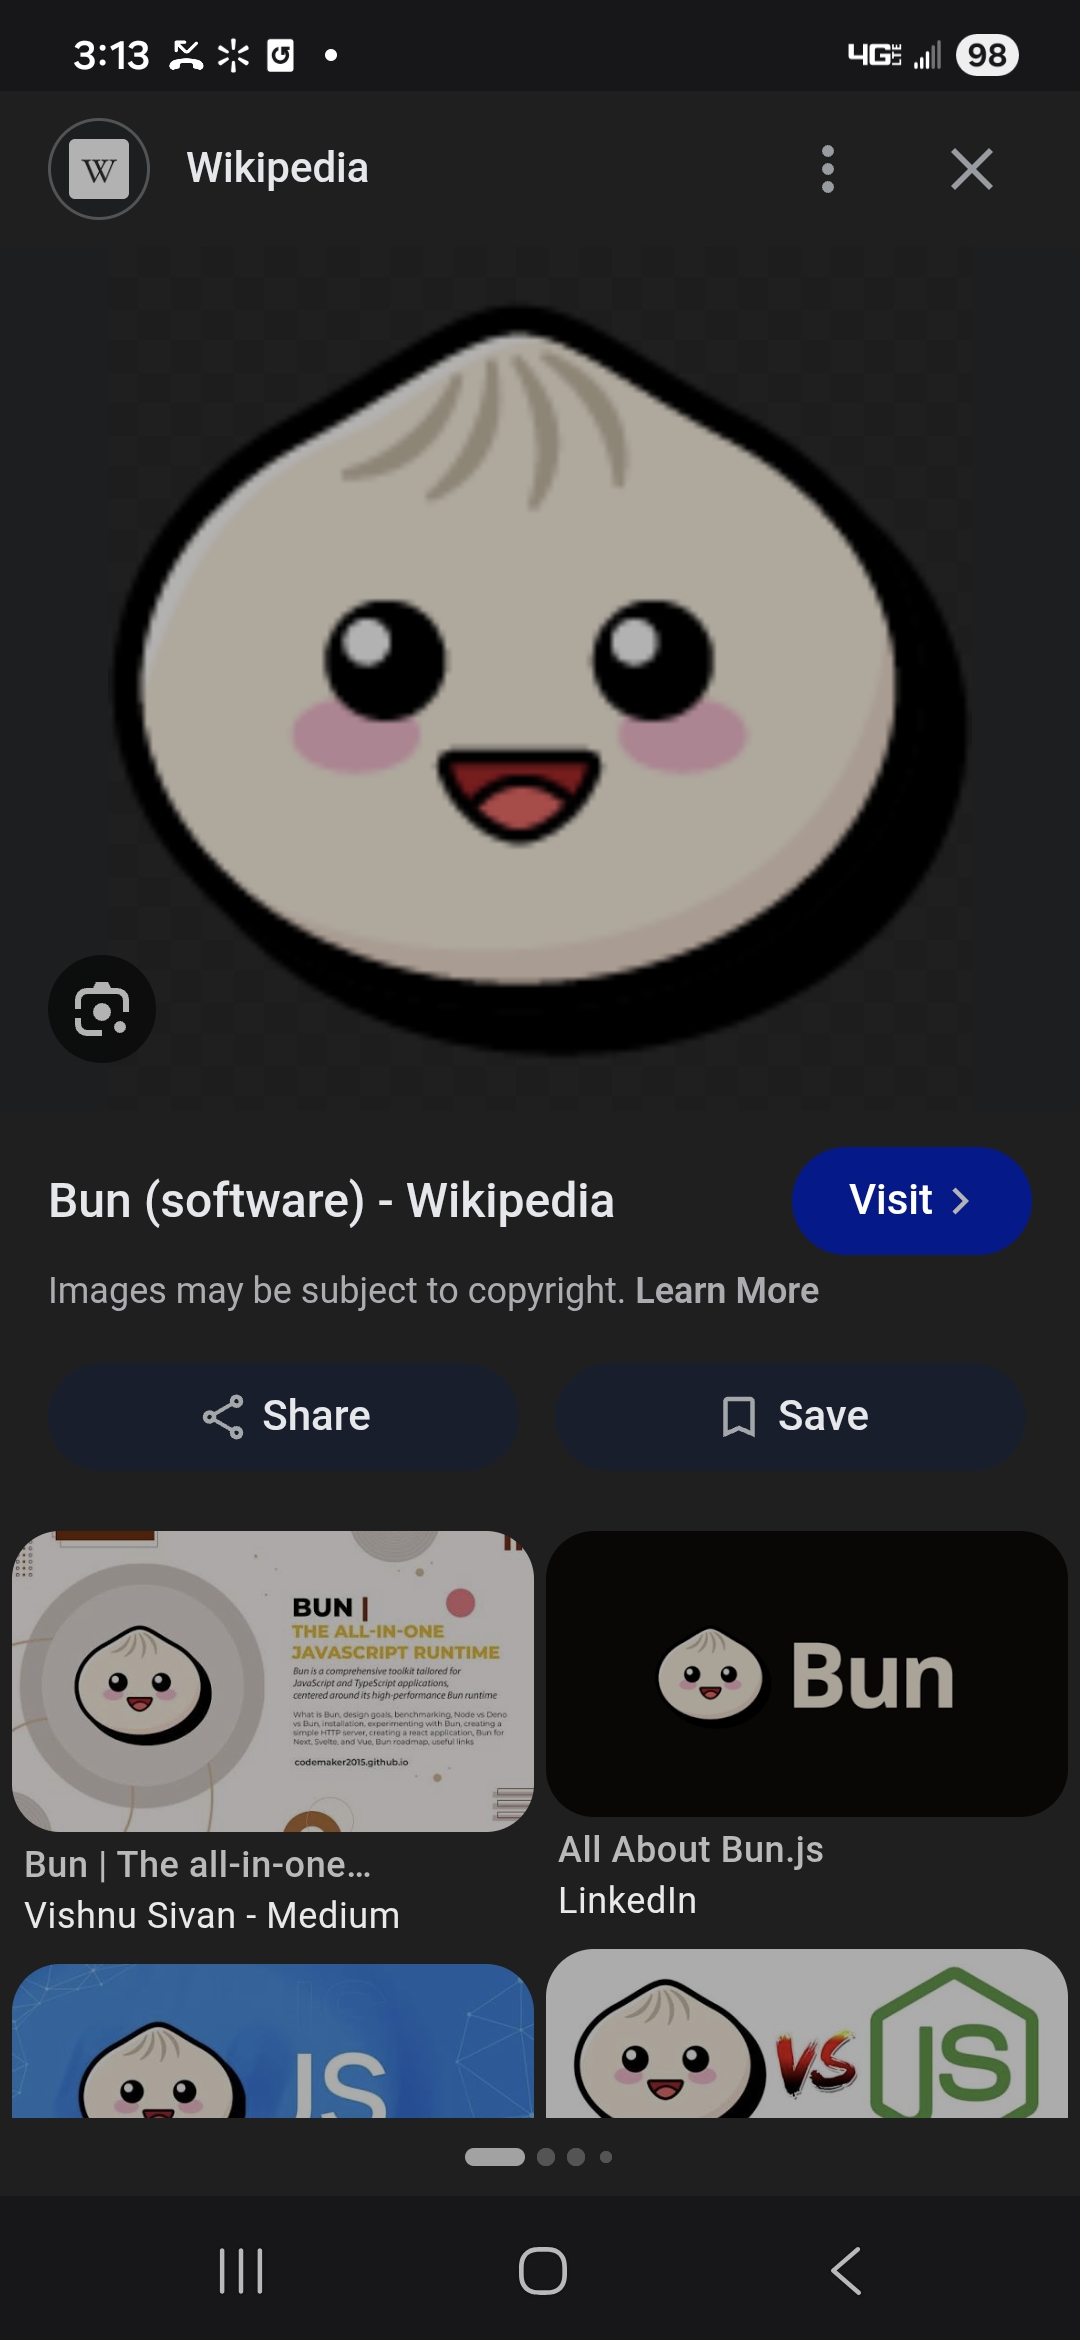The height and width of the screenshot is (2340, 1080).
Task: Tap the page indicator dots
Action: pos(539,2157)
